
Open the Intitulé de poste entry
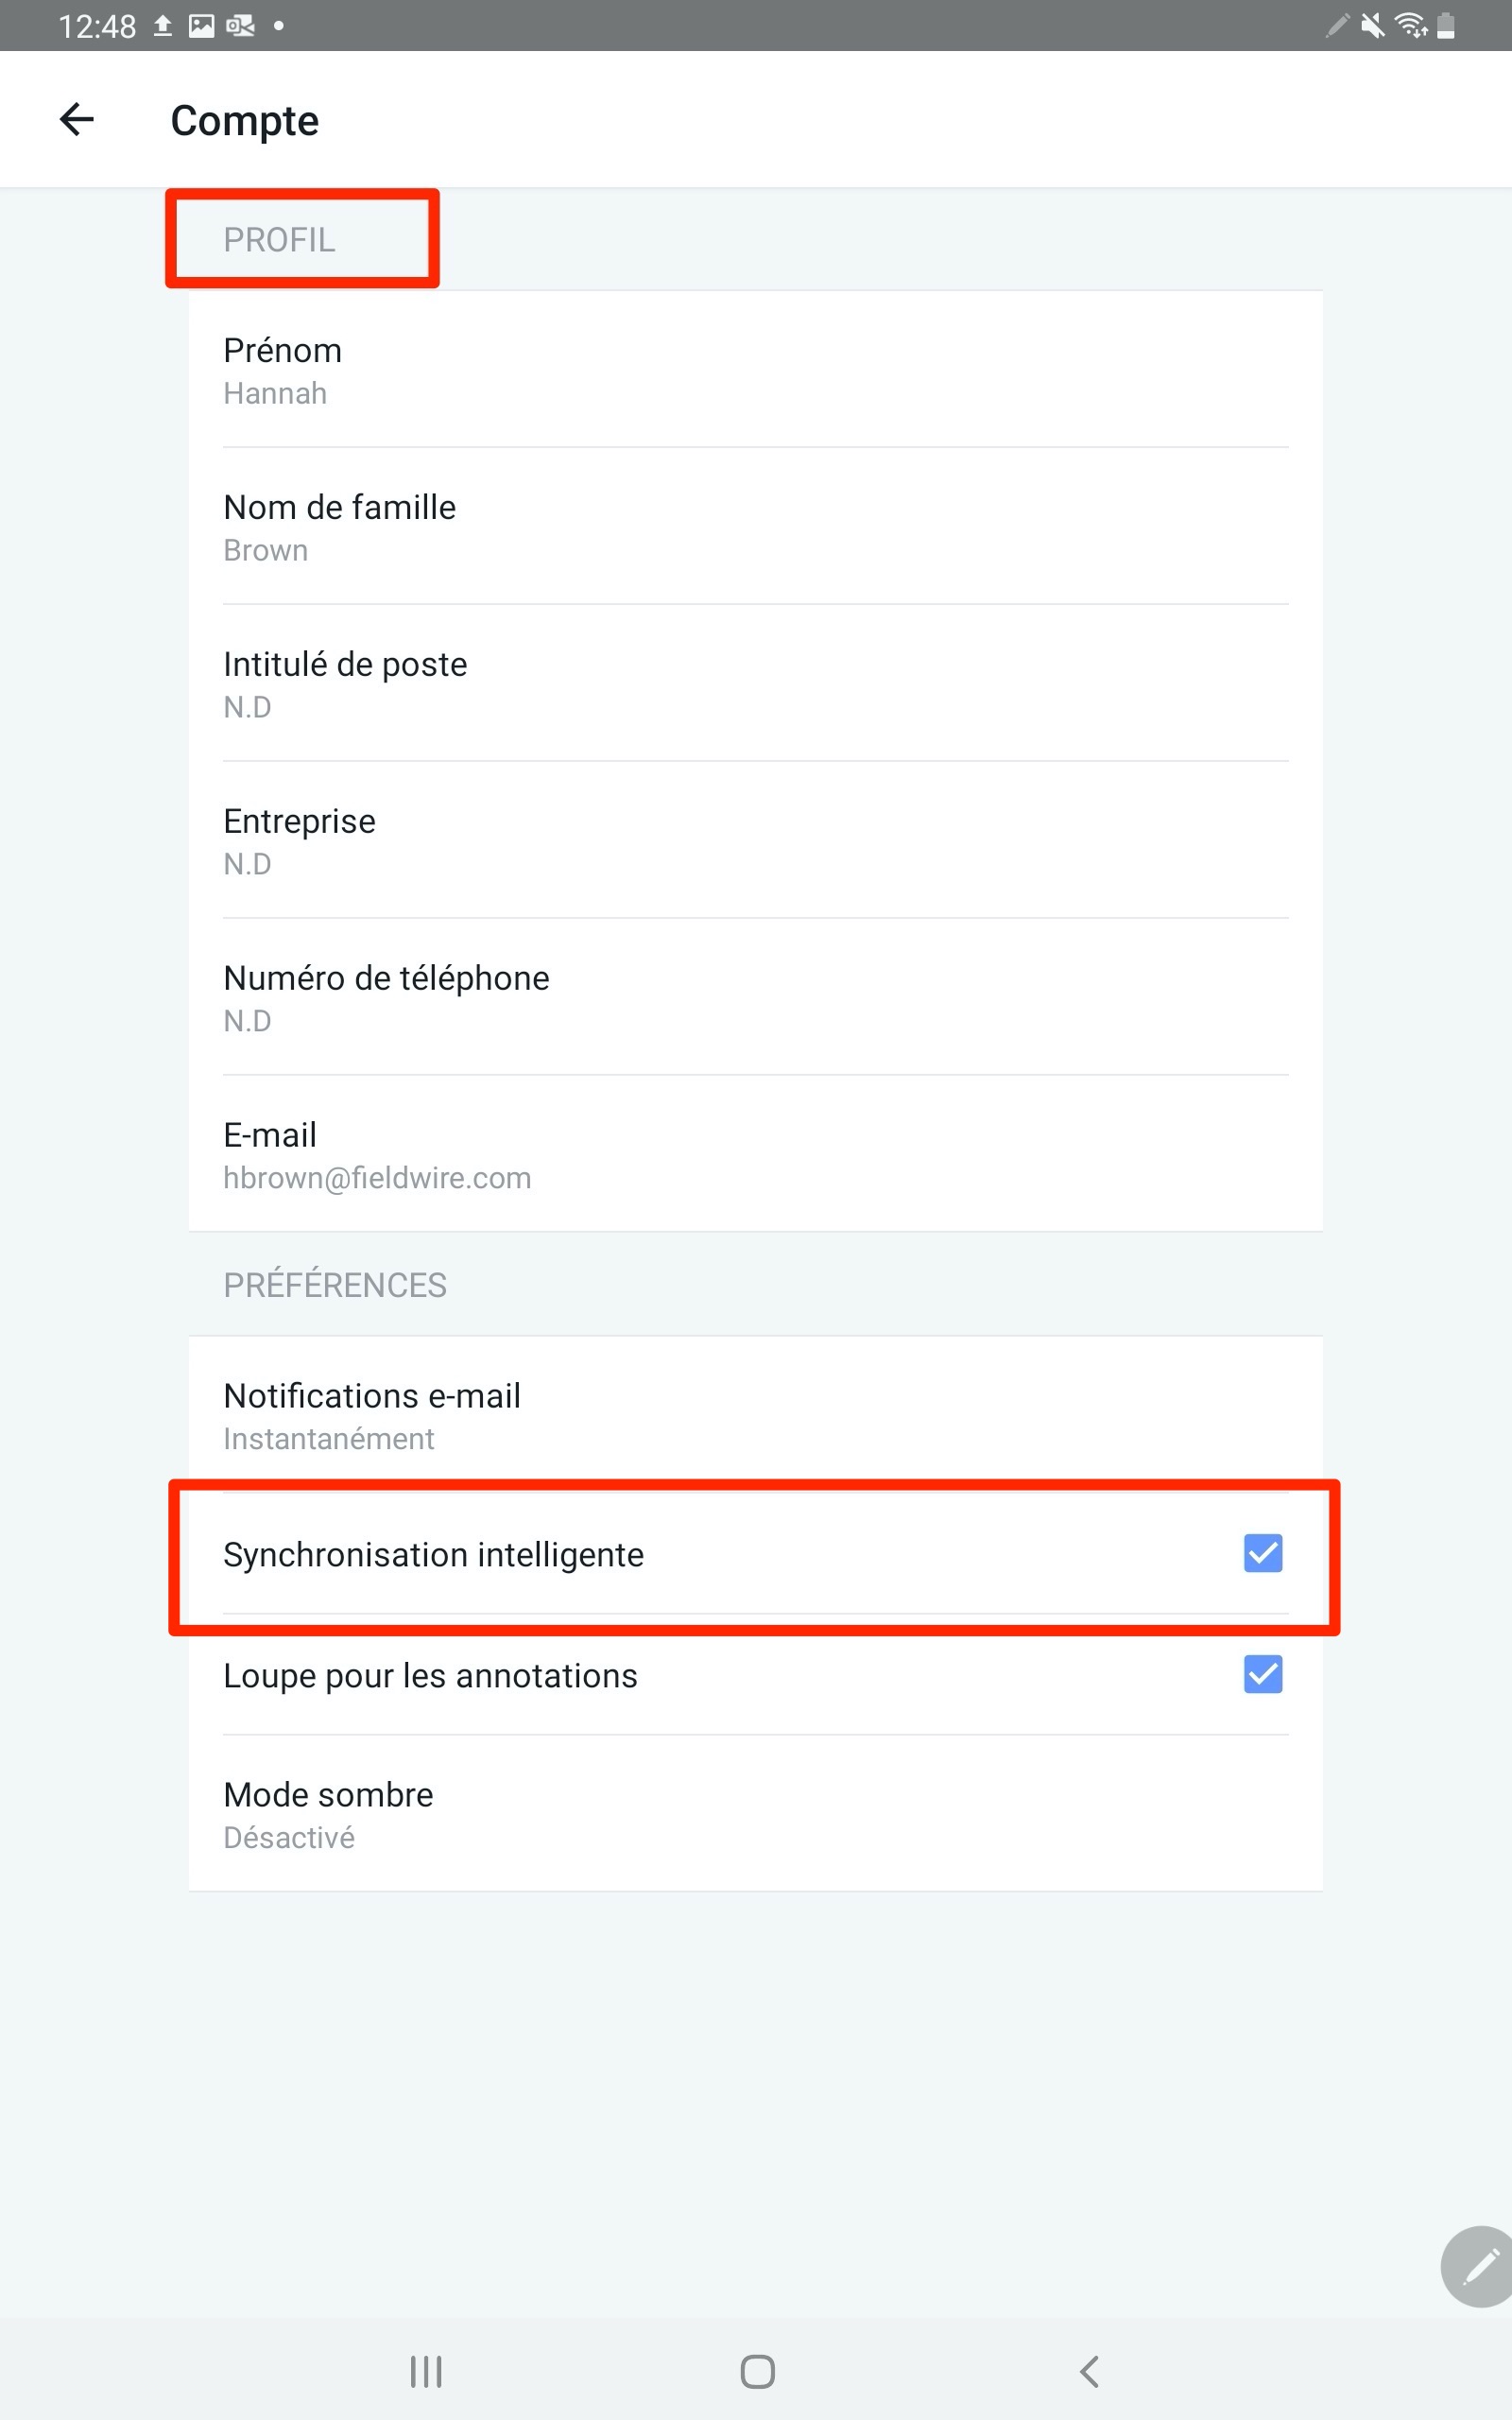pos(755,684)
